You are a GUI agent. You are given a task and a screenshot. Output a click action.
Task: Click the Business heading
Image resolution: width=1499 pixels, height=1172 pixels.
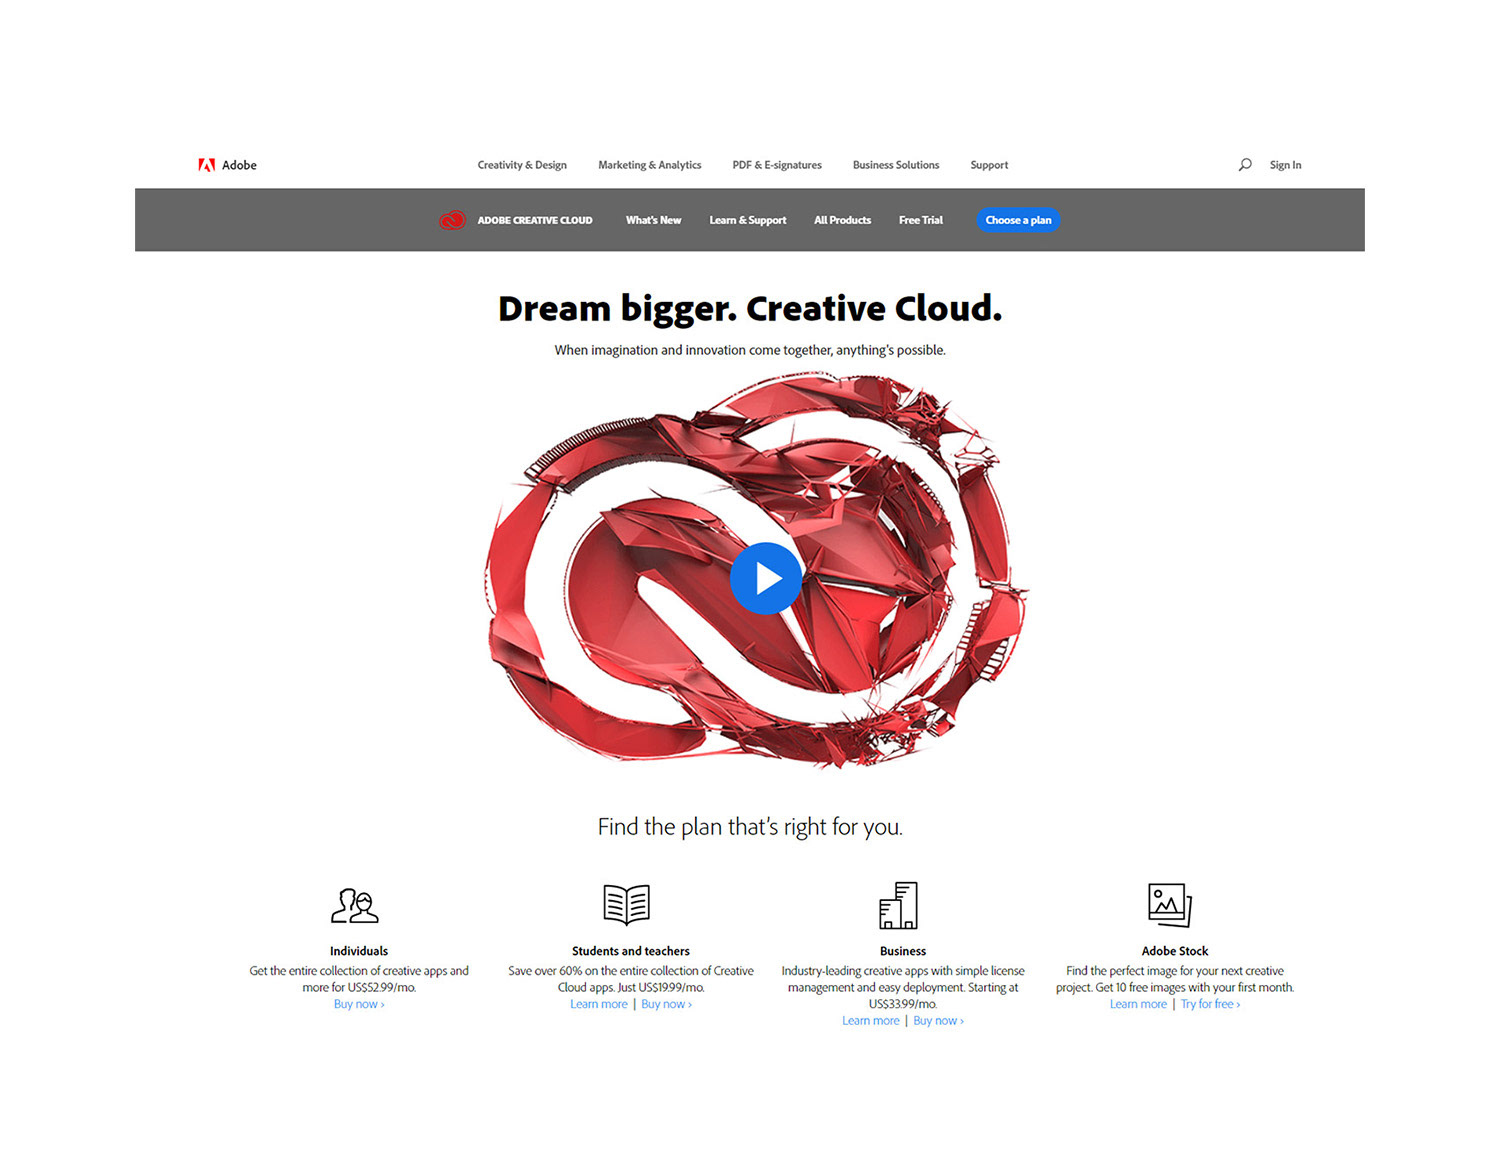pos(903,951)
